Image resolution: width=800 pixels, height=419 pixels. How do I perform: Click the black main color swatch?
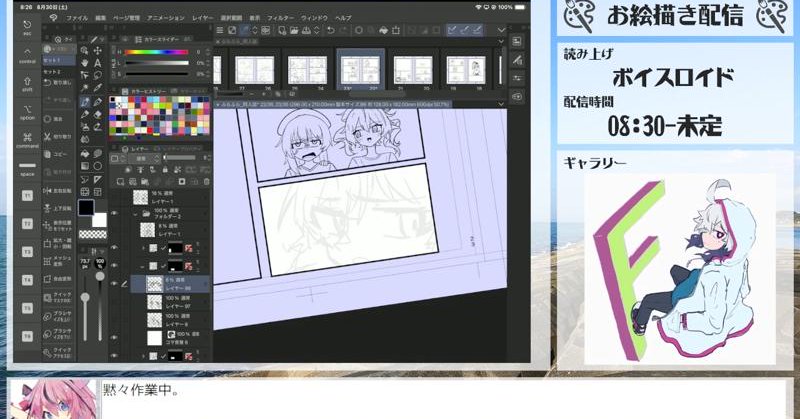(86, 208)
